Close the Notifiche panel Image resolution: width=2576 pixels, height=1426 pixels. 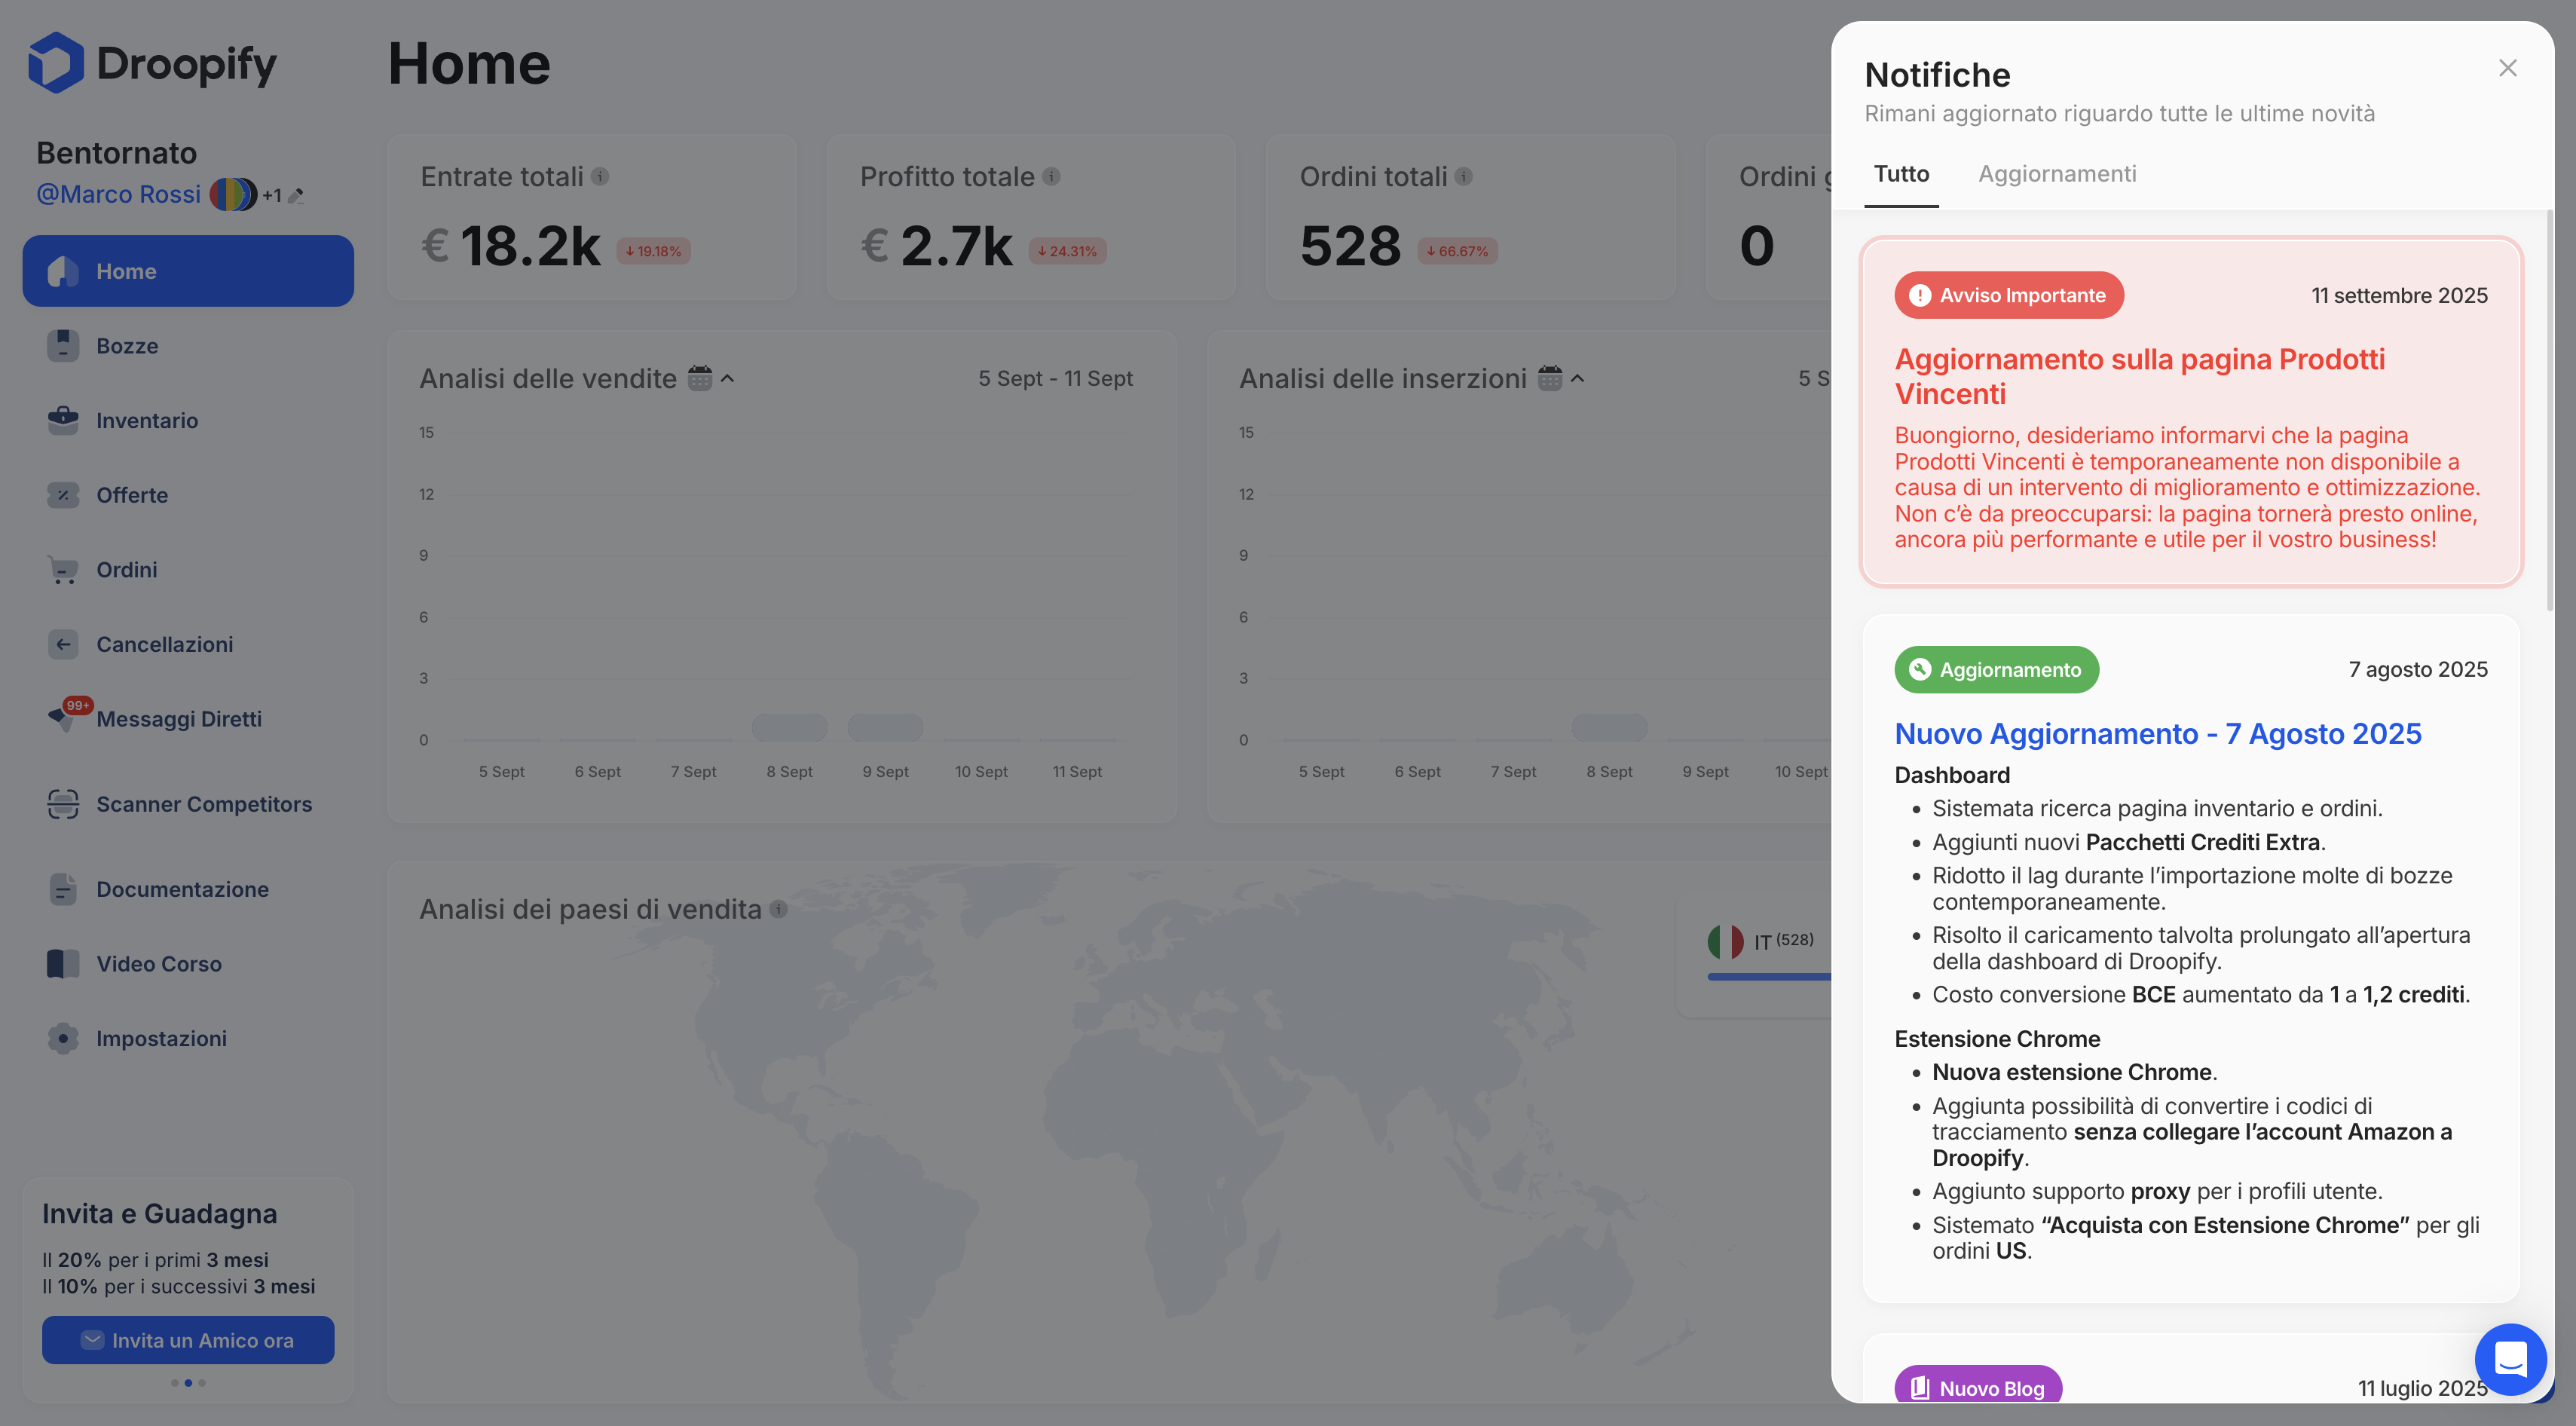[2507, 68]
